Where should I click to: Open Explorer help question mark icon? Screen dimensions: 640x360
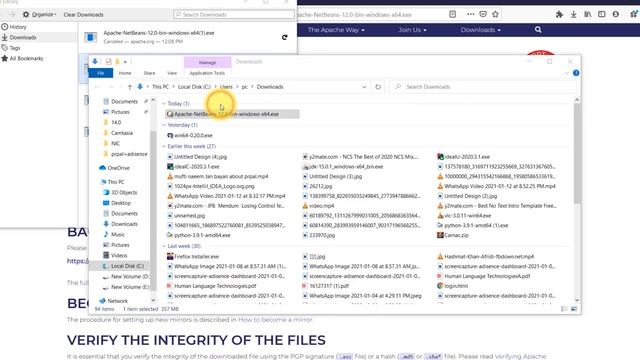coord(576,73)
